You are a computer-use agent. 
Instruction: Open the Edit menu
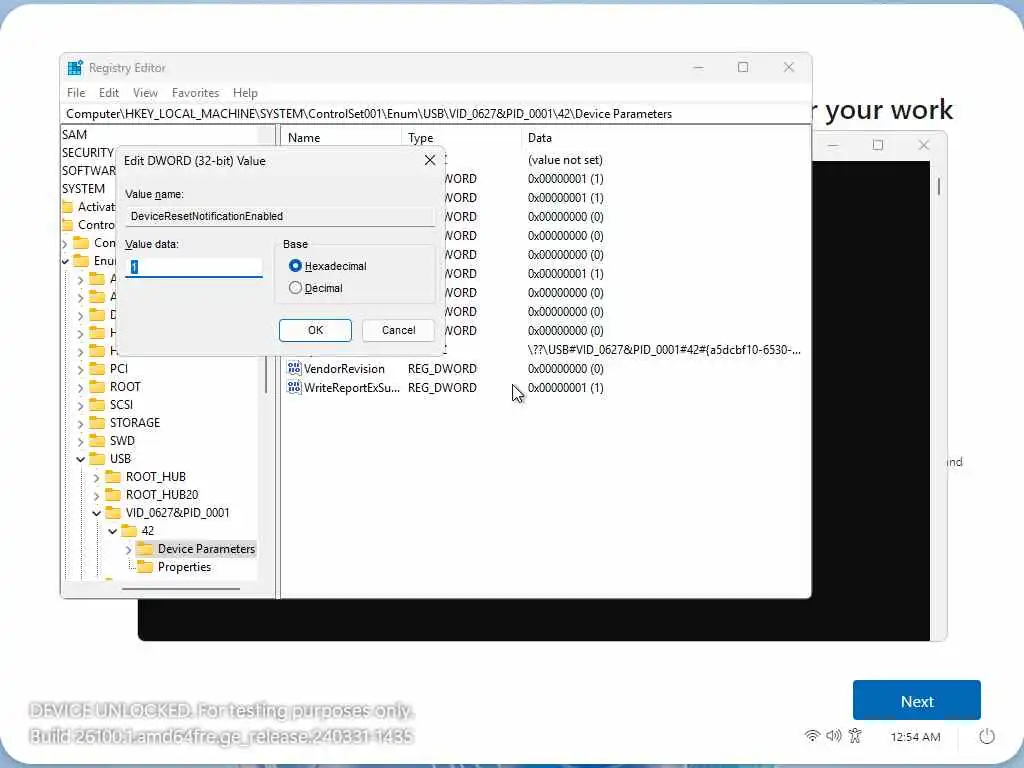[x=108, y=93]
